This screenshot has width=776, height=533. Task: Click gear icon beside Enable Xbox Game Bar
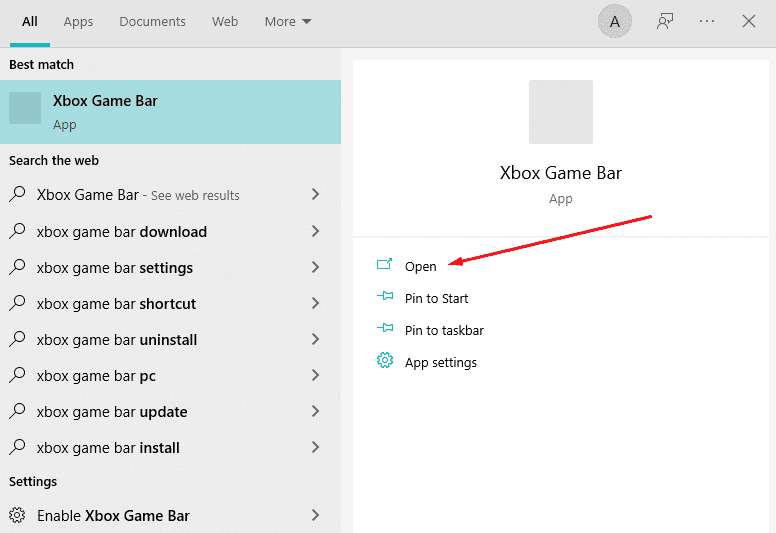[17, 515]
